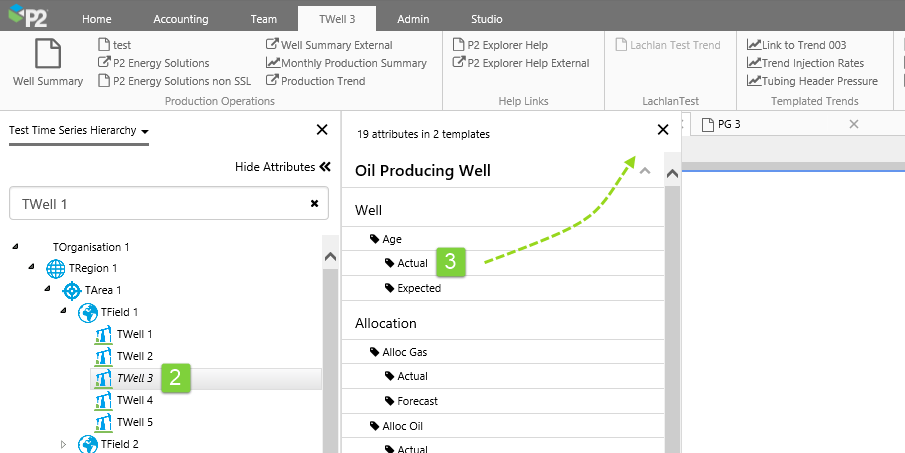
Task: Hide Attributes panel toggle
Action: [282, 167]
